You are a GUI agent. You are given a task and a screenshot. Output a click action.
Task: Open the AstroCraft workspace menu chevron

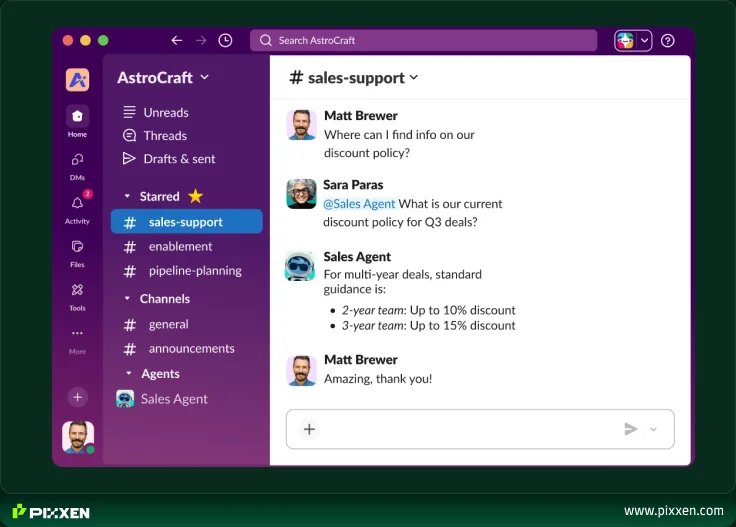205,77
